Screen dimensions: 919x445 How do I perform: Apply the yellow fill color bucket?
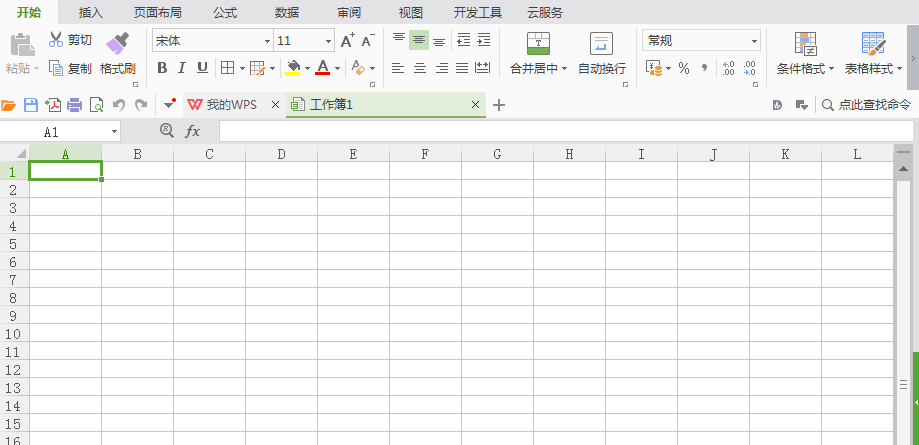293,68
